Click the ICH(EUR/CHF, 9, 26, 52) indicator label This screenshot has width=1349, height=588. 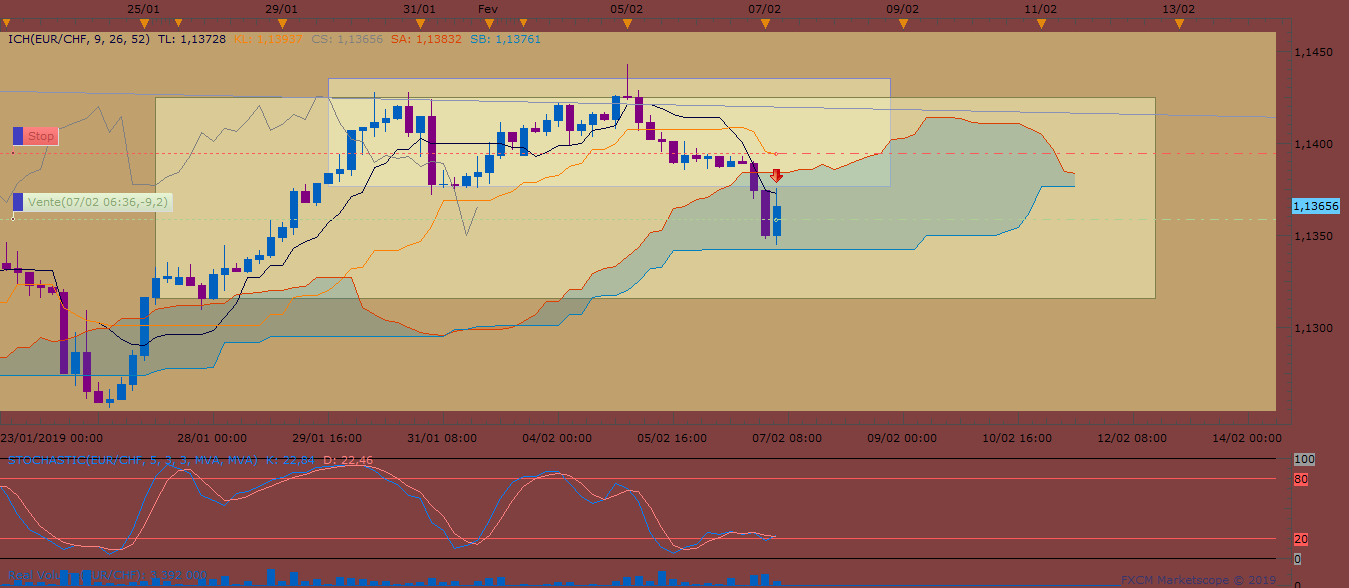pos(78,39)
